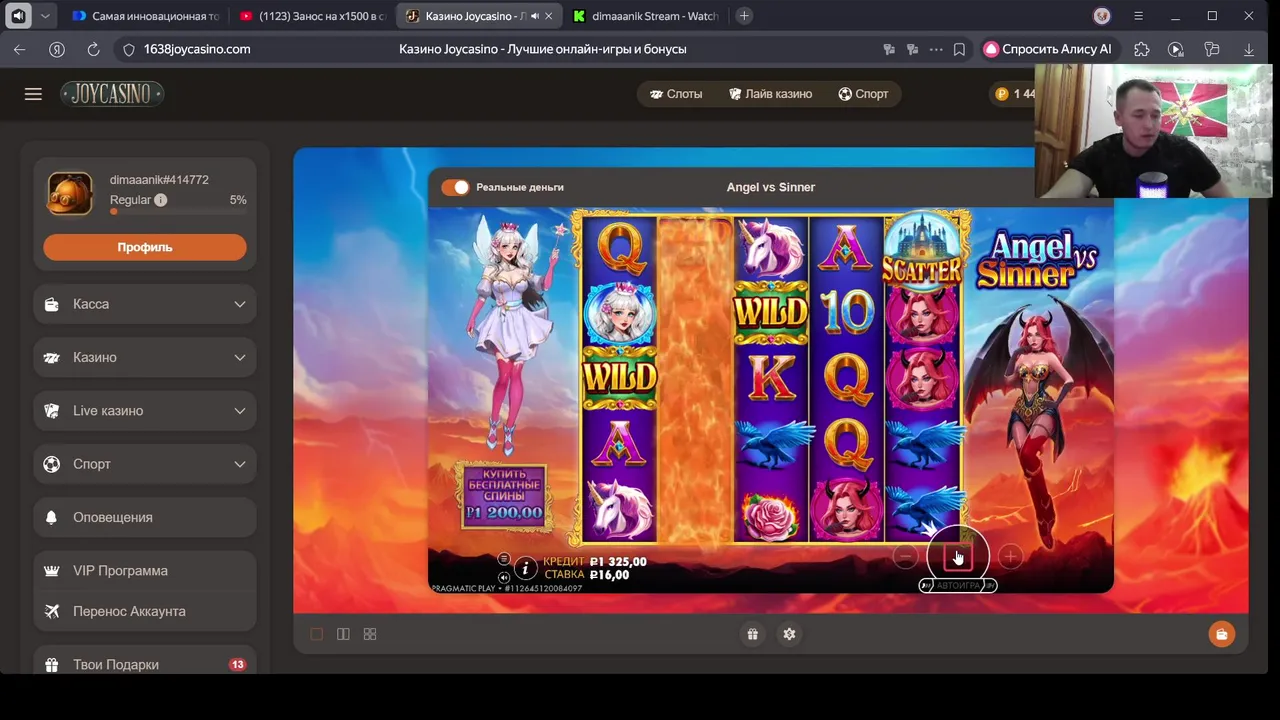Click the Yandex home button

[57, 49]
